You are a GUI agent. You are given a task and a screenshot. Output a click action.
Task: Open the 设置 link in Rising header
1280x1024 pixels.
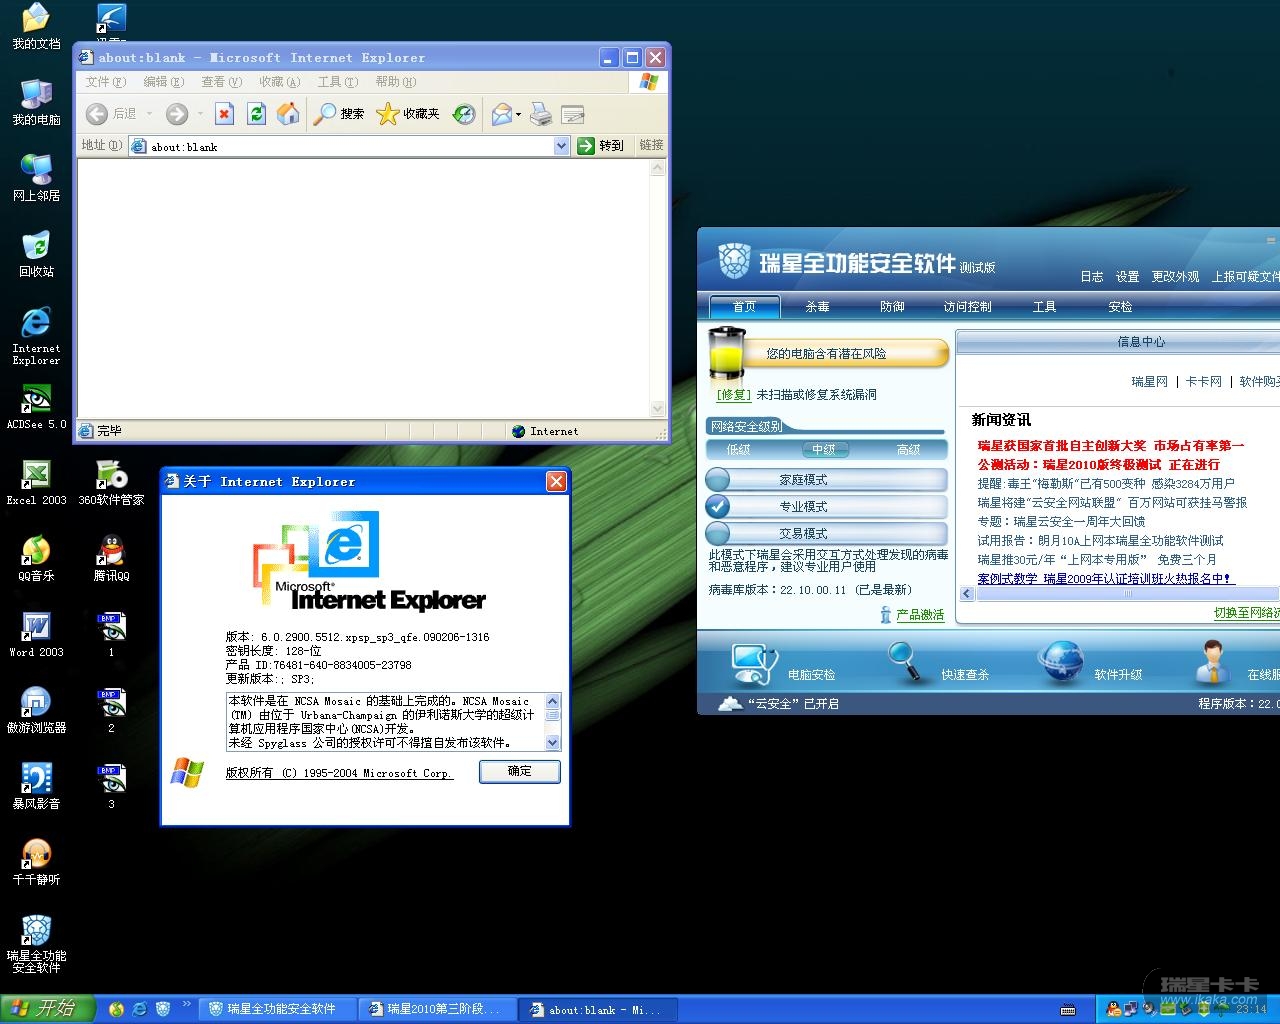pyautogui.click(x=1127, y=277)
